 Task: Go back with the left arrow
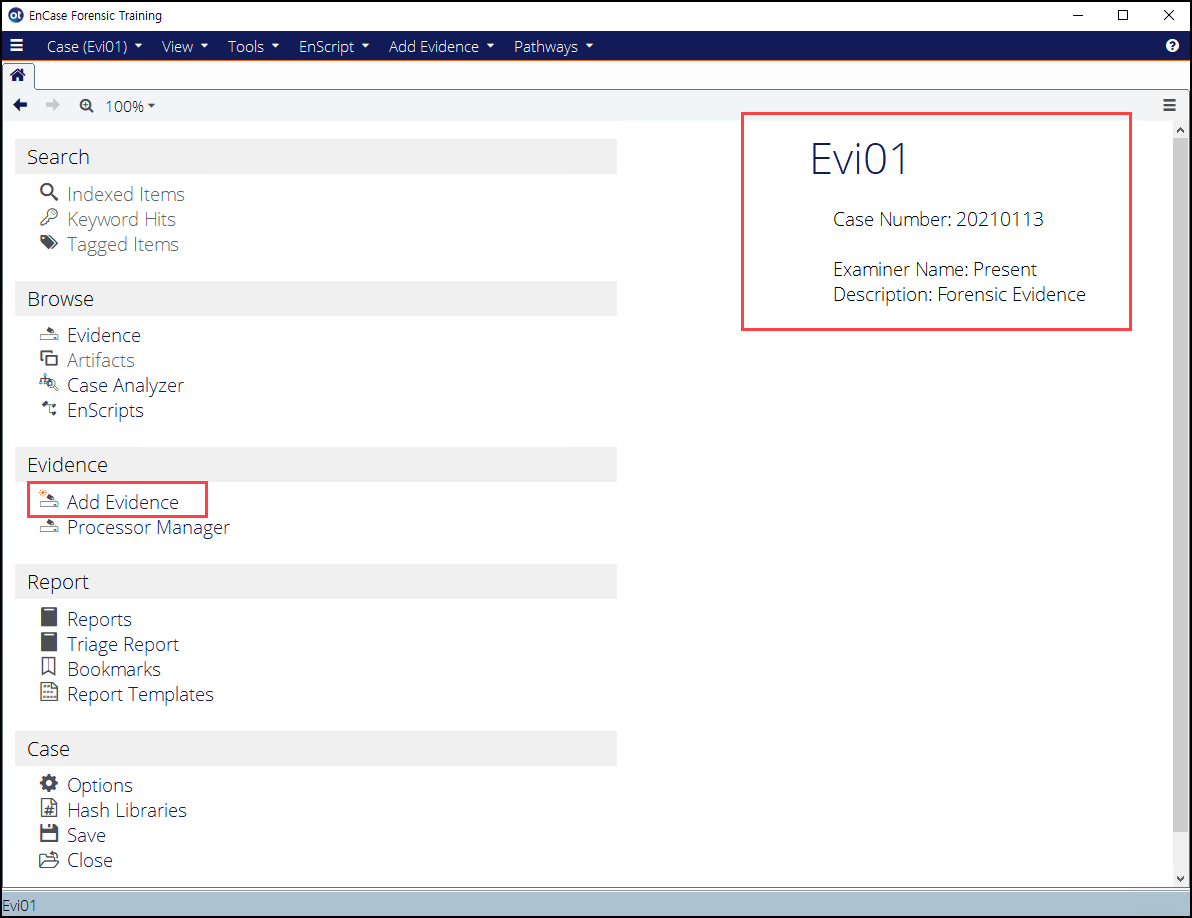[21, 105]
